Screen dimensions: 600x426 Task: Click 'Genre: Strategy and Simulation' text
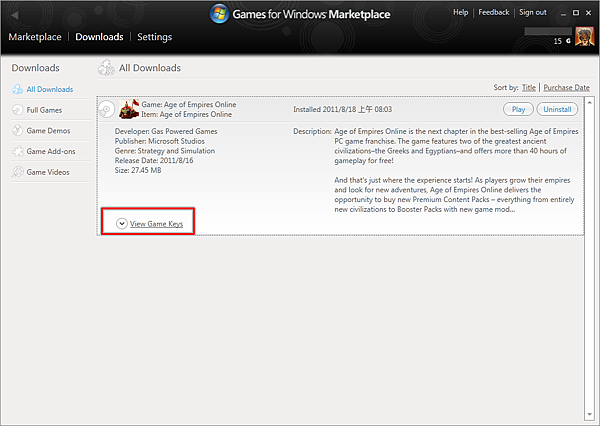165,151
